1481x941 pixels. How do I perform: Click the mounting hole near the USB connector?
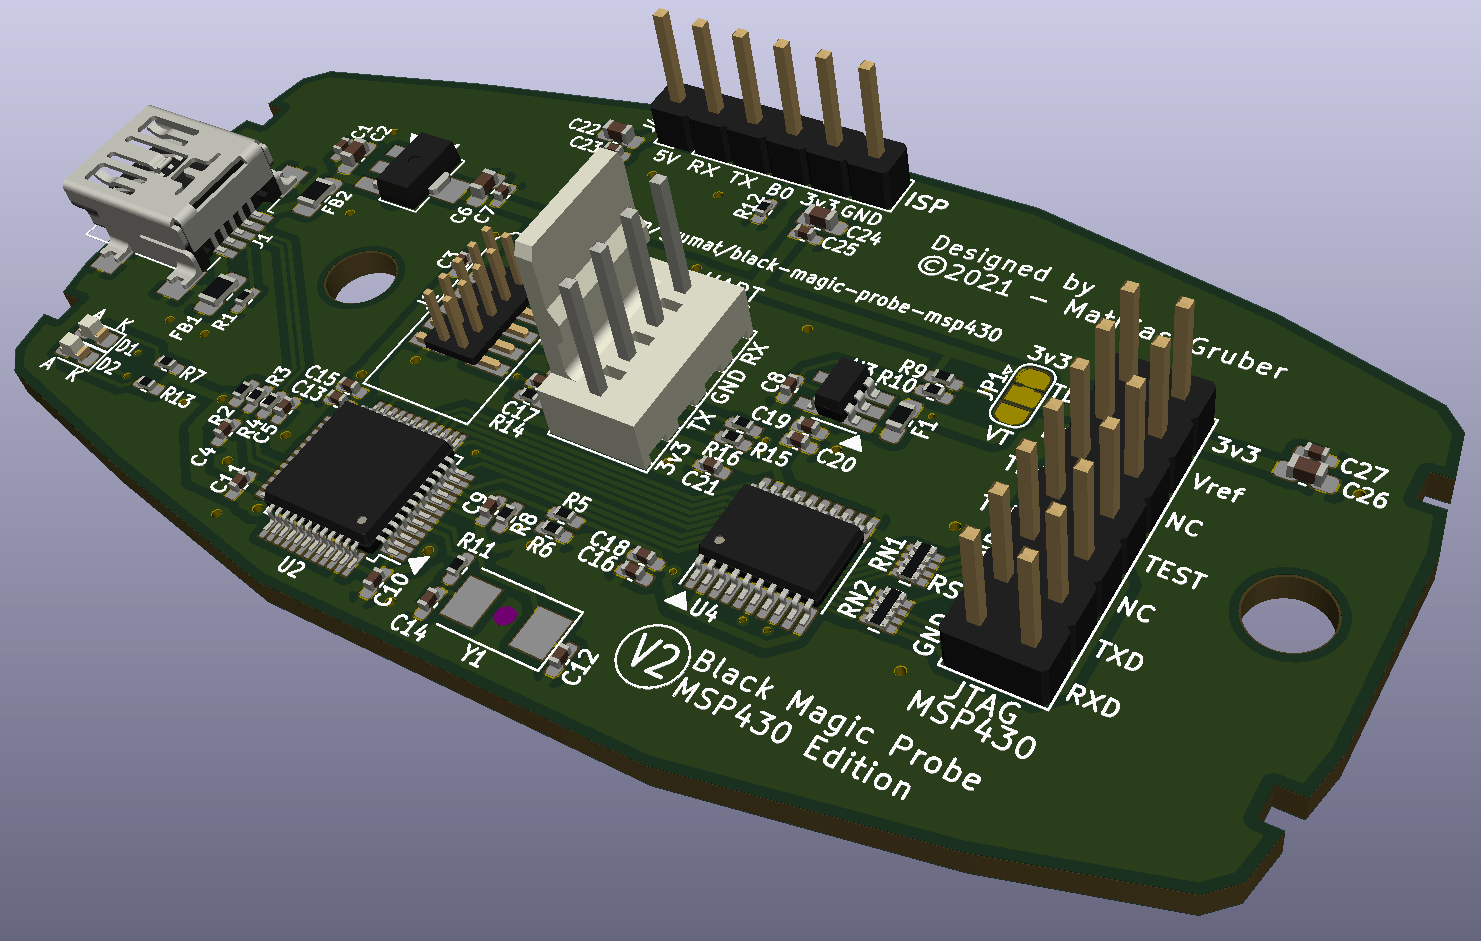coord(361,276)
